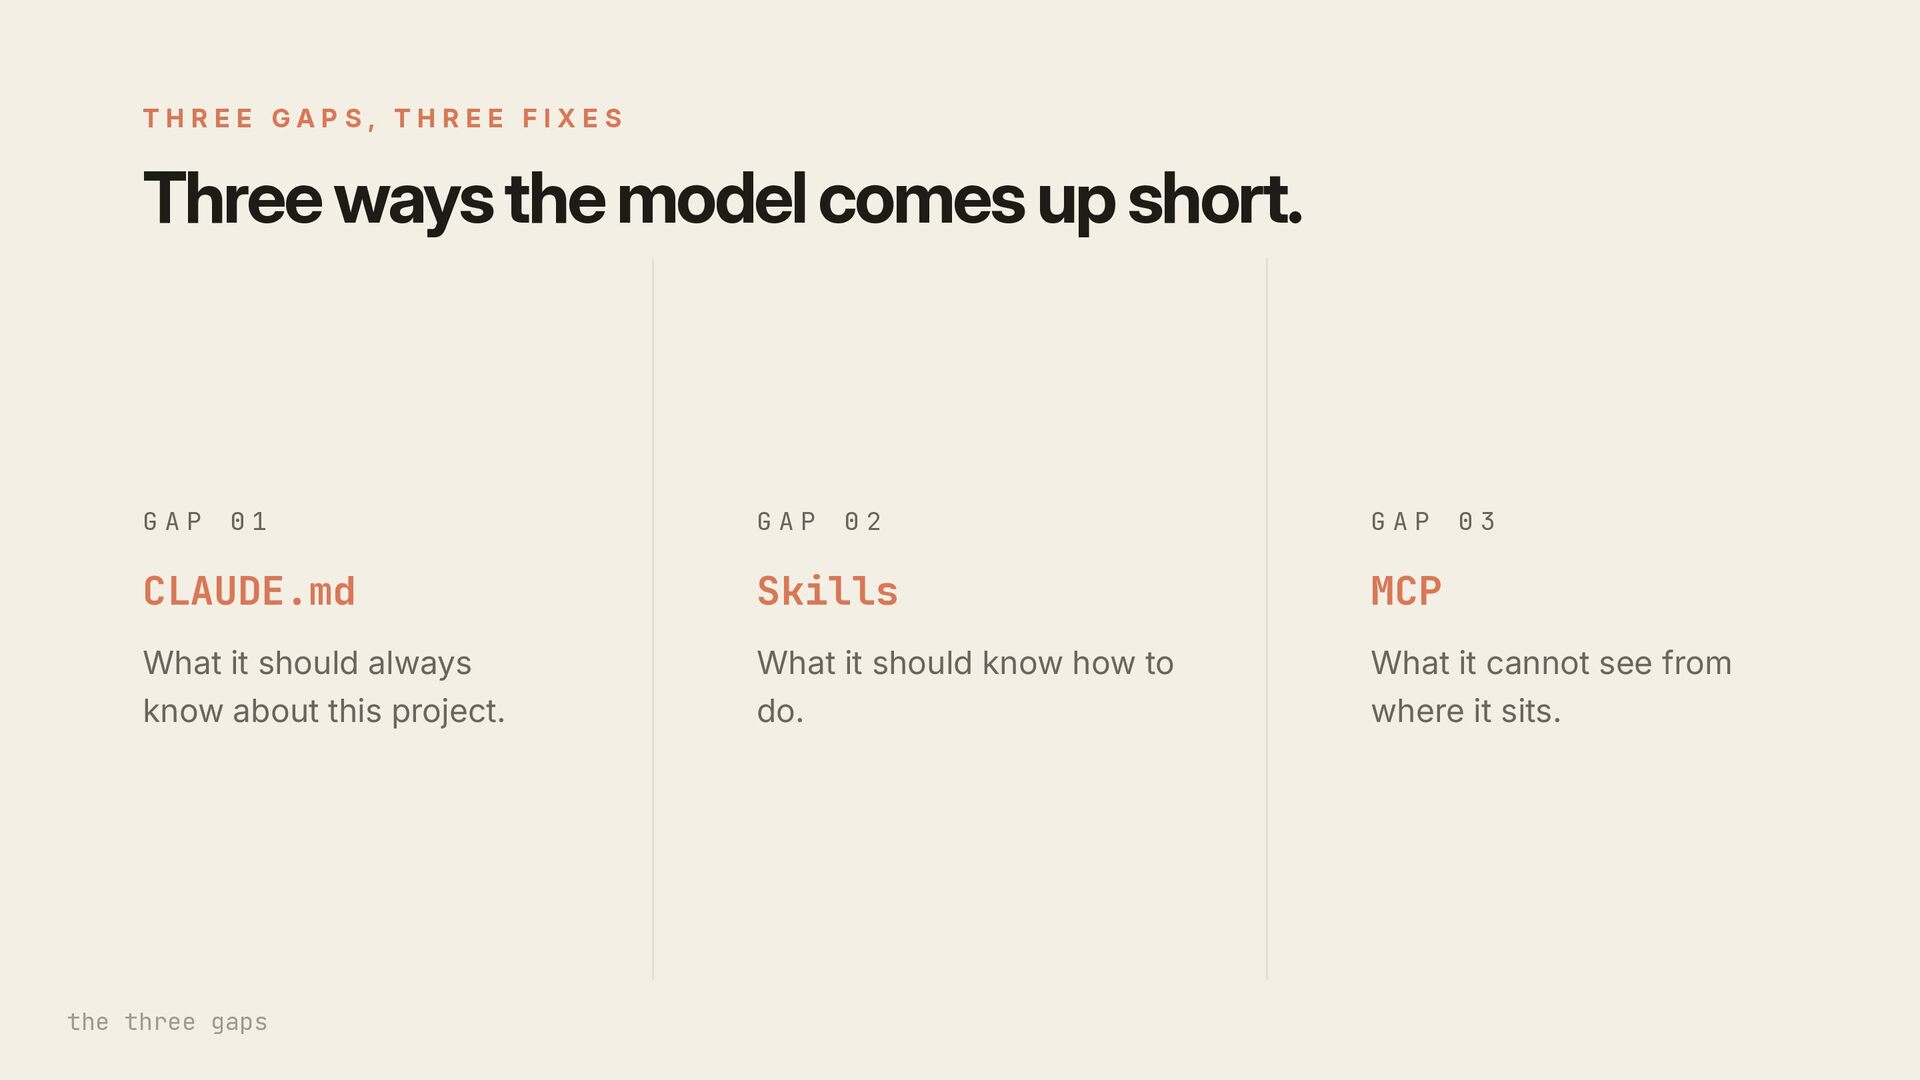Click the word 'model' in the headline

711,199
